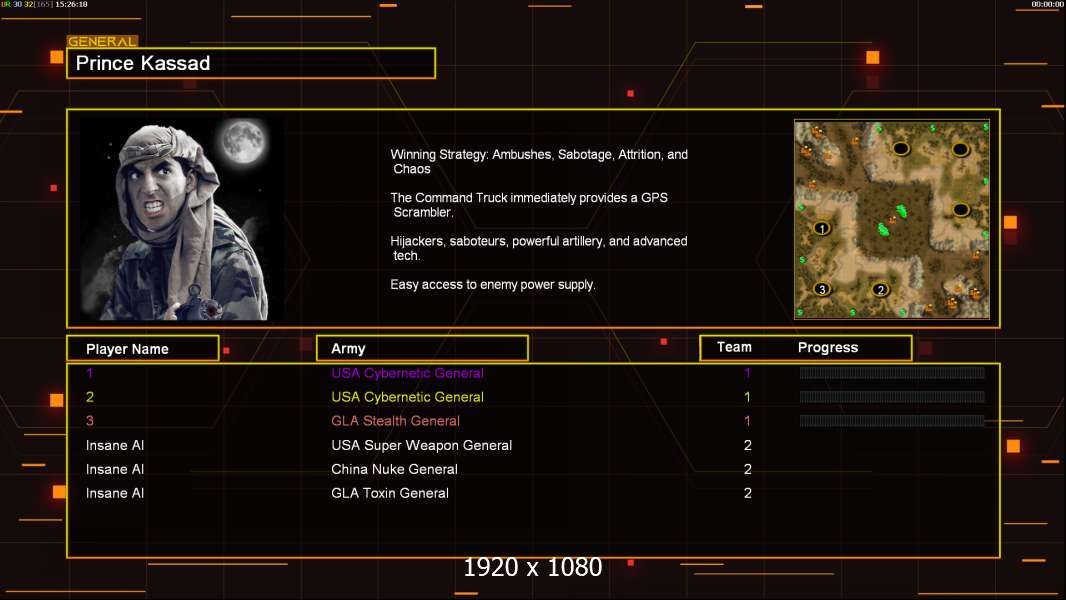The height and width of the screenshot is (600, 1066).
Task: Click the Army column header
Action: (x=422, y=349)
